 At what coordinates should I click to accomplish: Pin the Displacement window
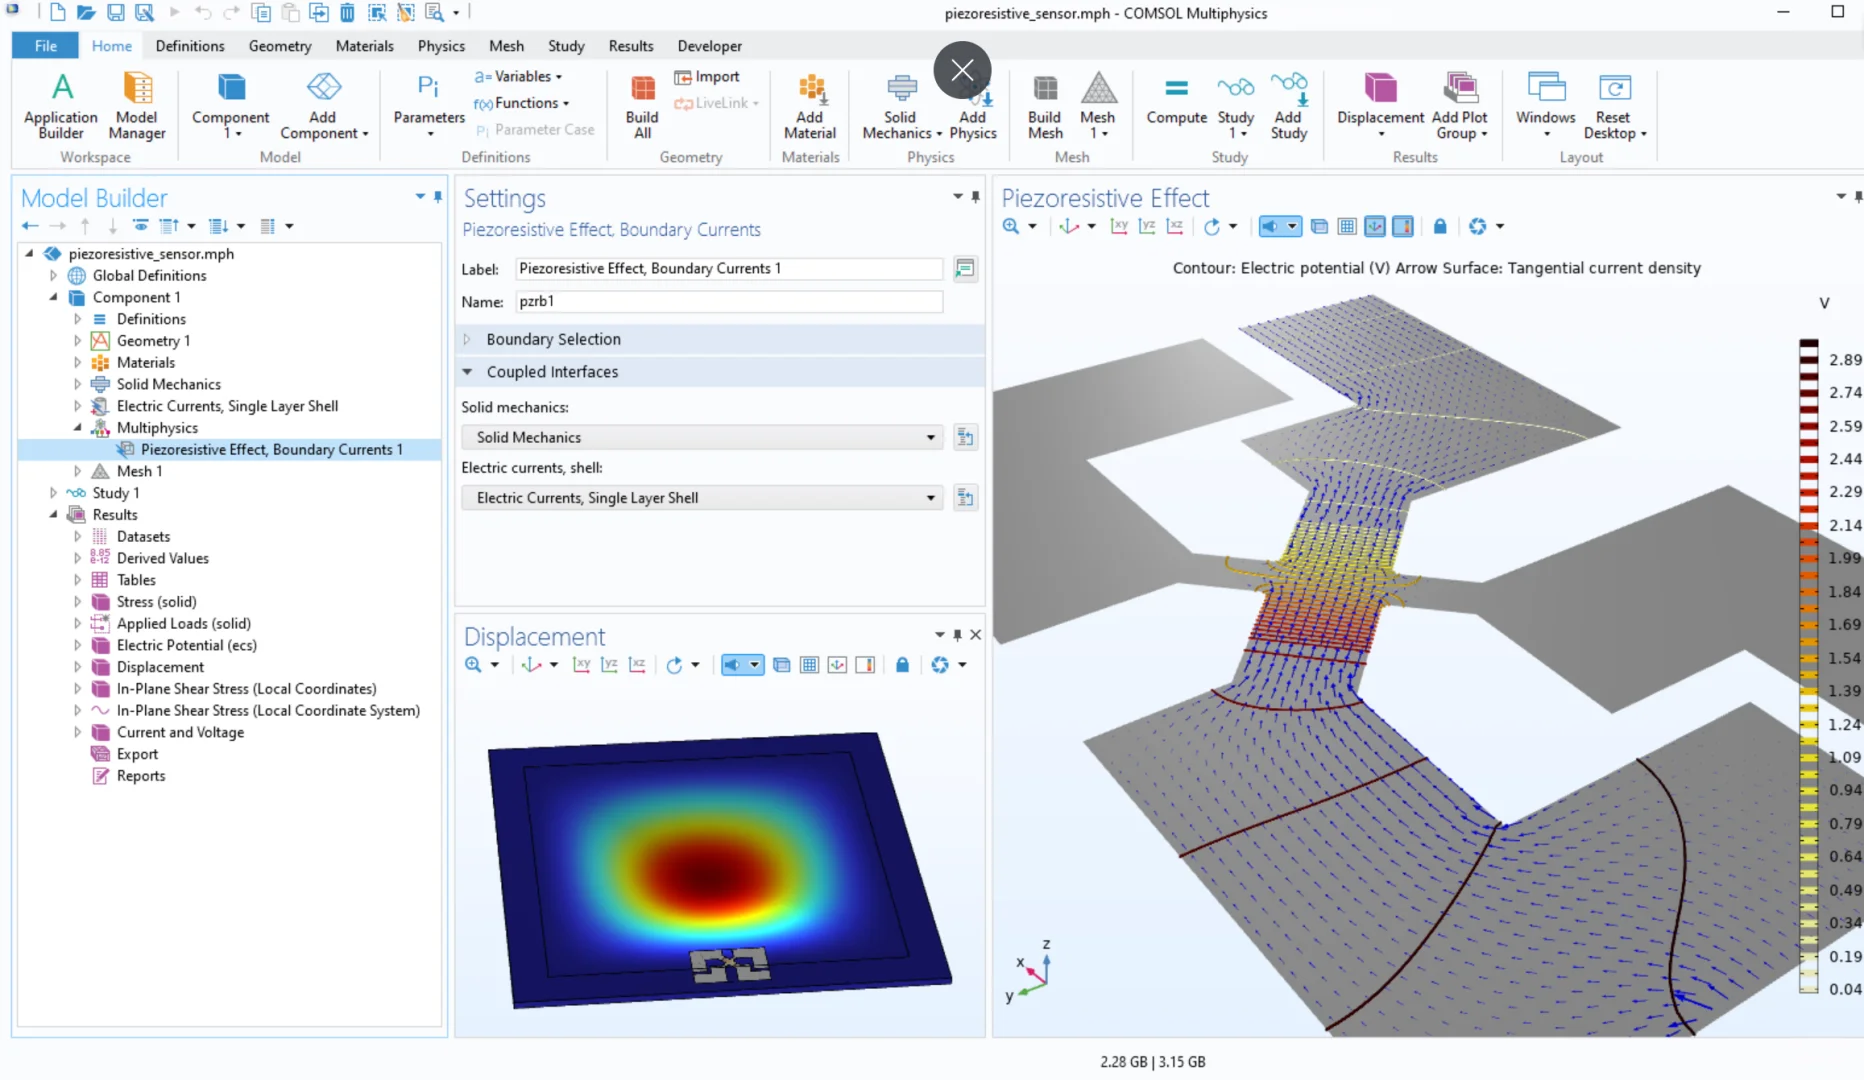click(957, 635)
